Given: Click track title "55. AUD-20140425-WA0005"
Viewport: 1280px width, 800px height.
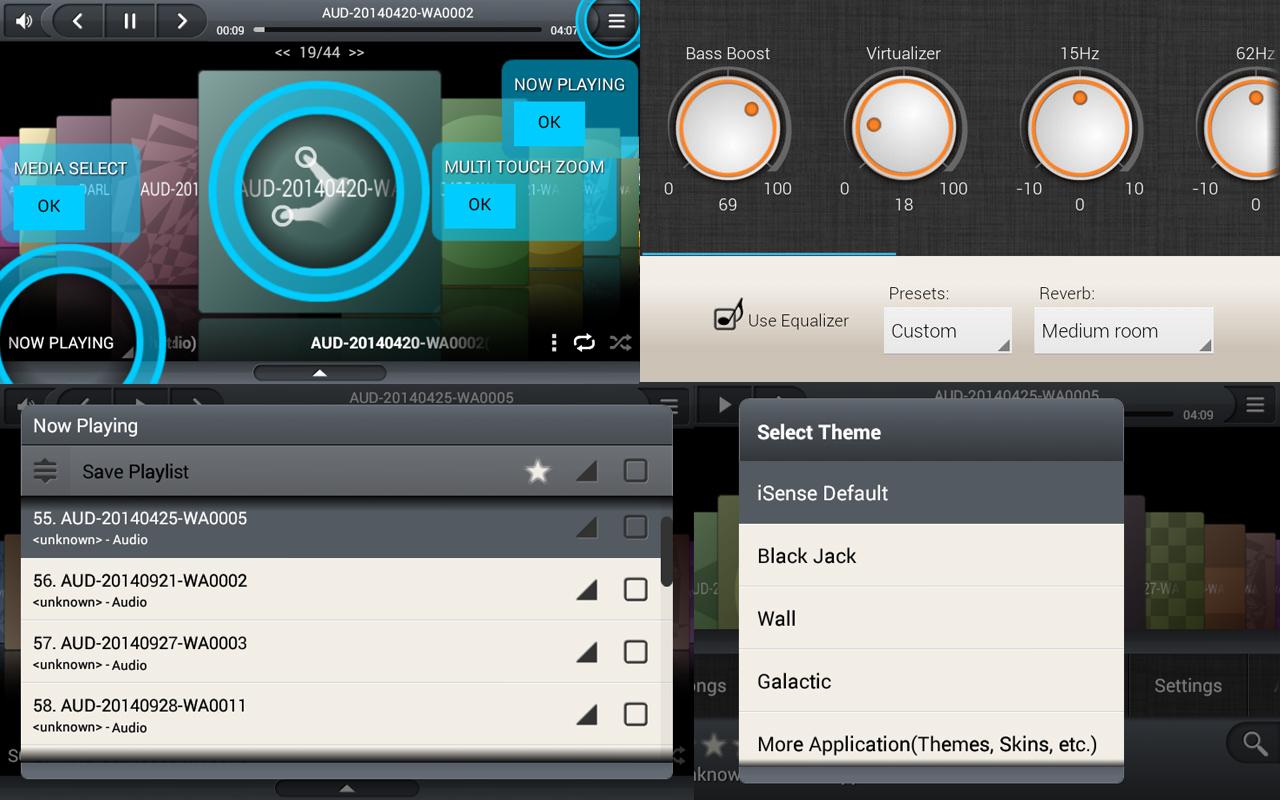Looking at the screenshot, I should (140, 518).
